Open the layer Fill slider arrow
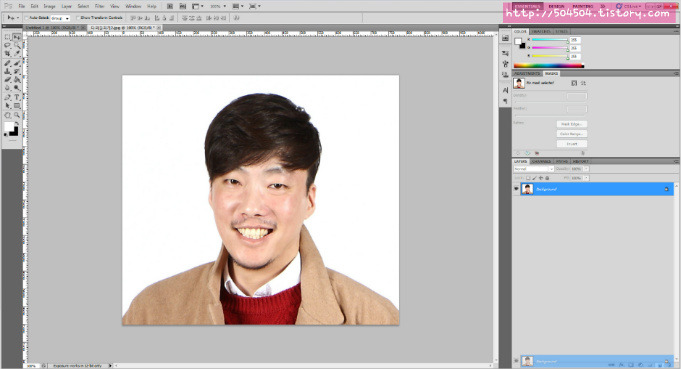This screenshot has width=681, height=369. [586, 178]
